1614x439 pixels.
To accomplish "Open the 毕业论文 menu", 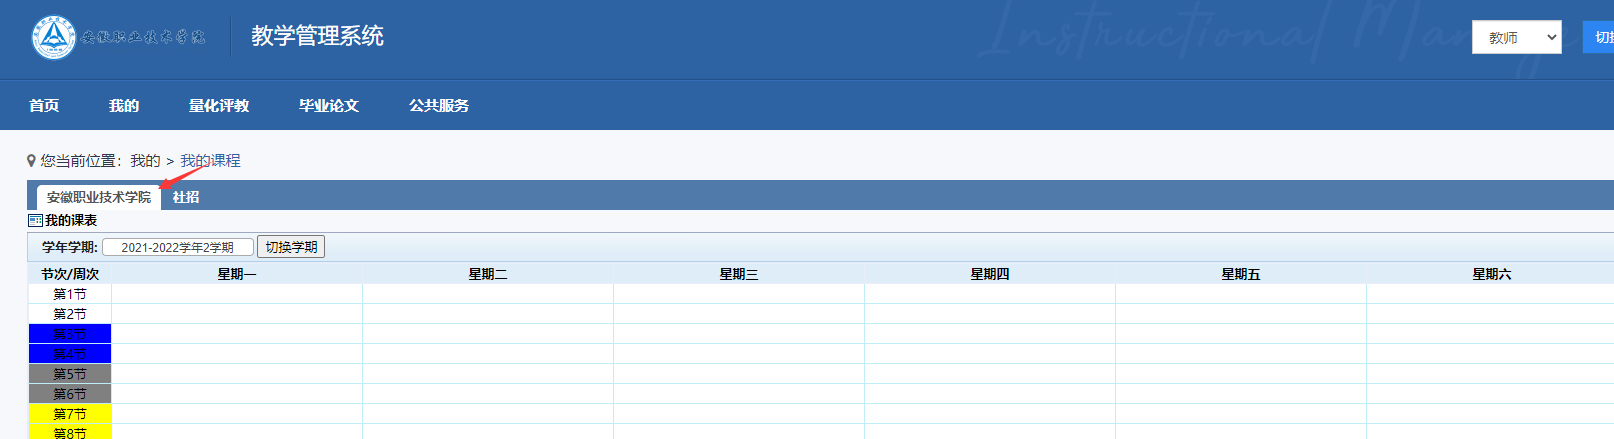I will tap(329, 106).
